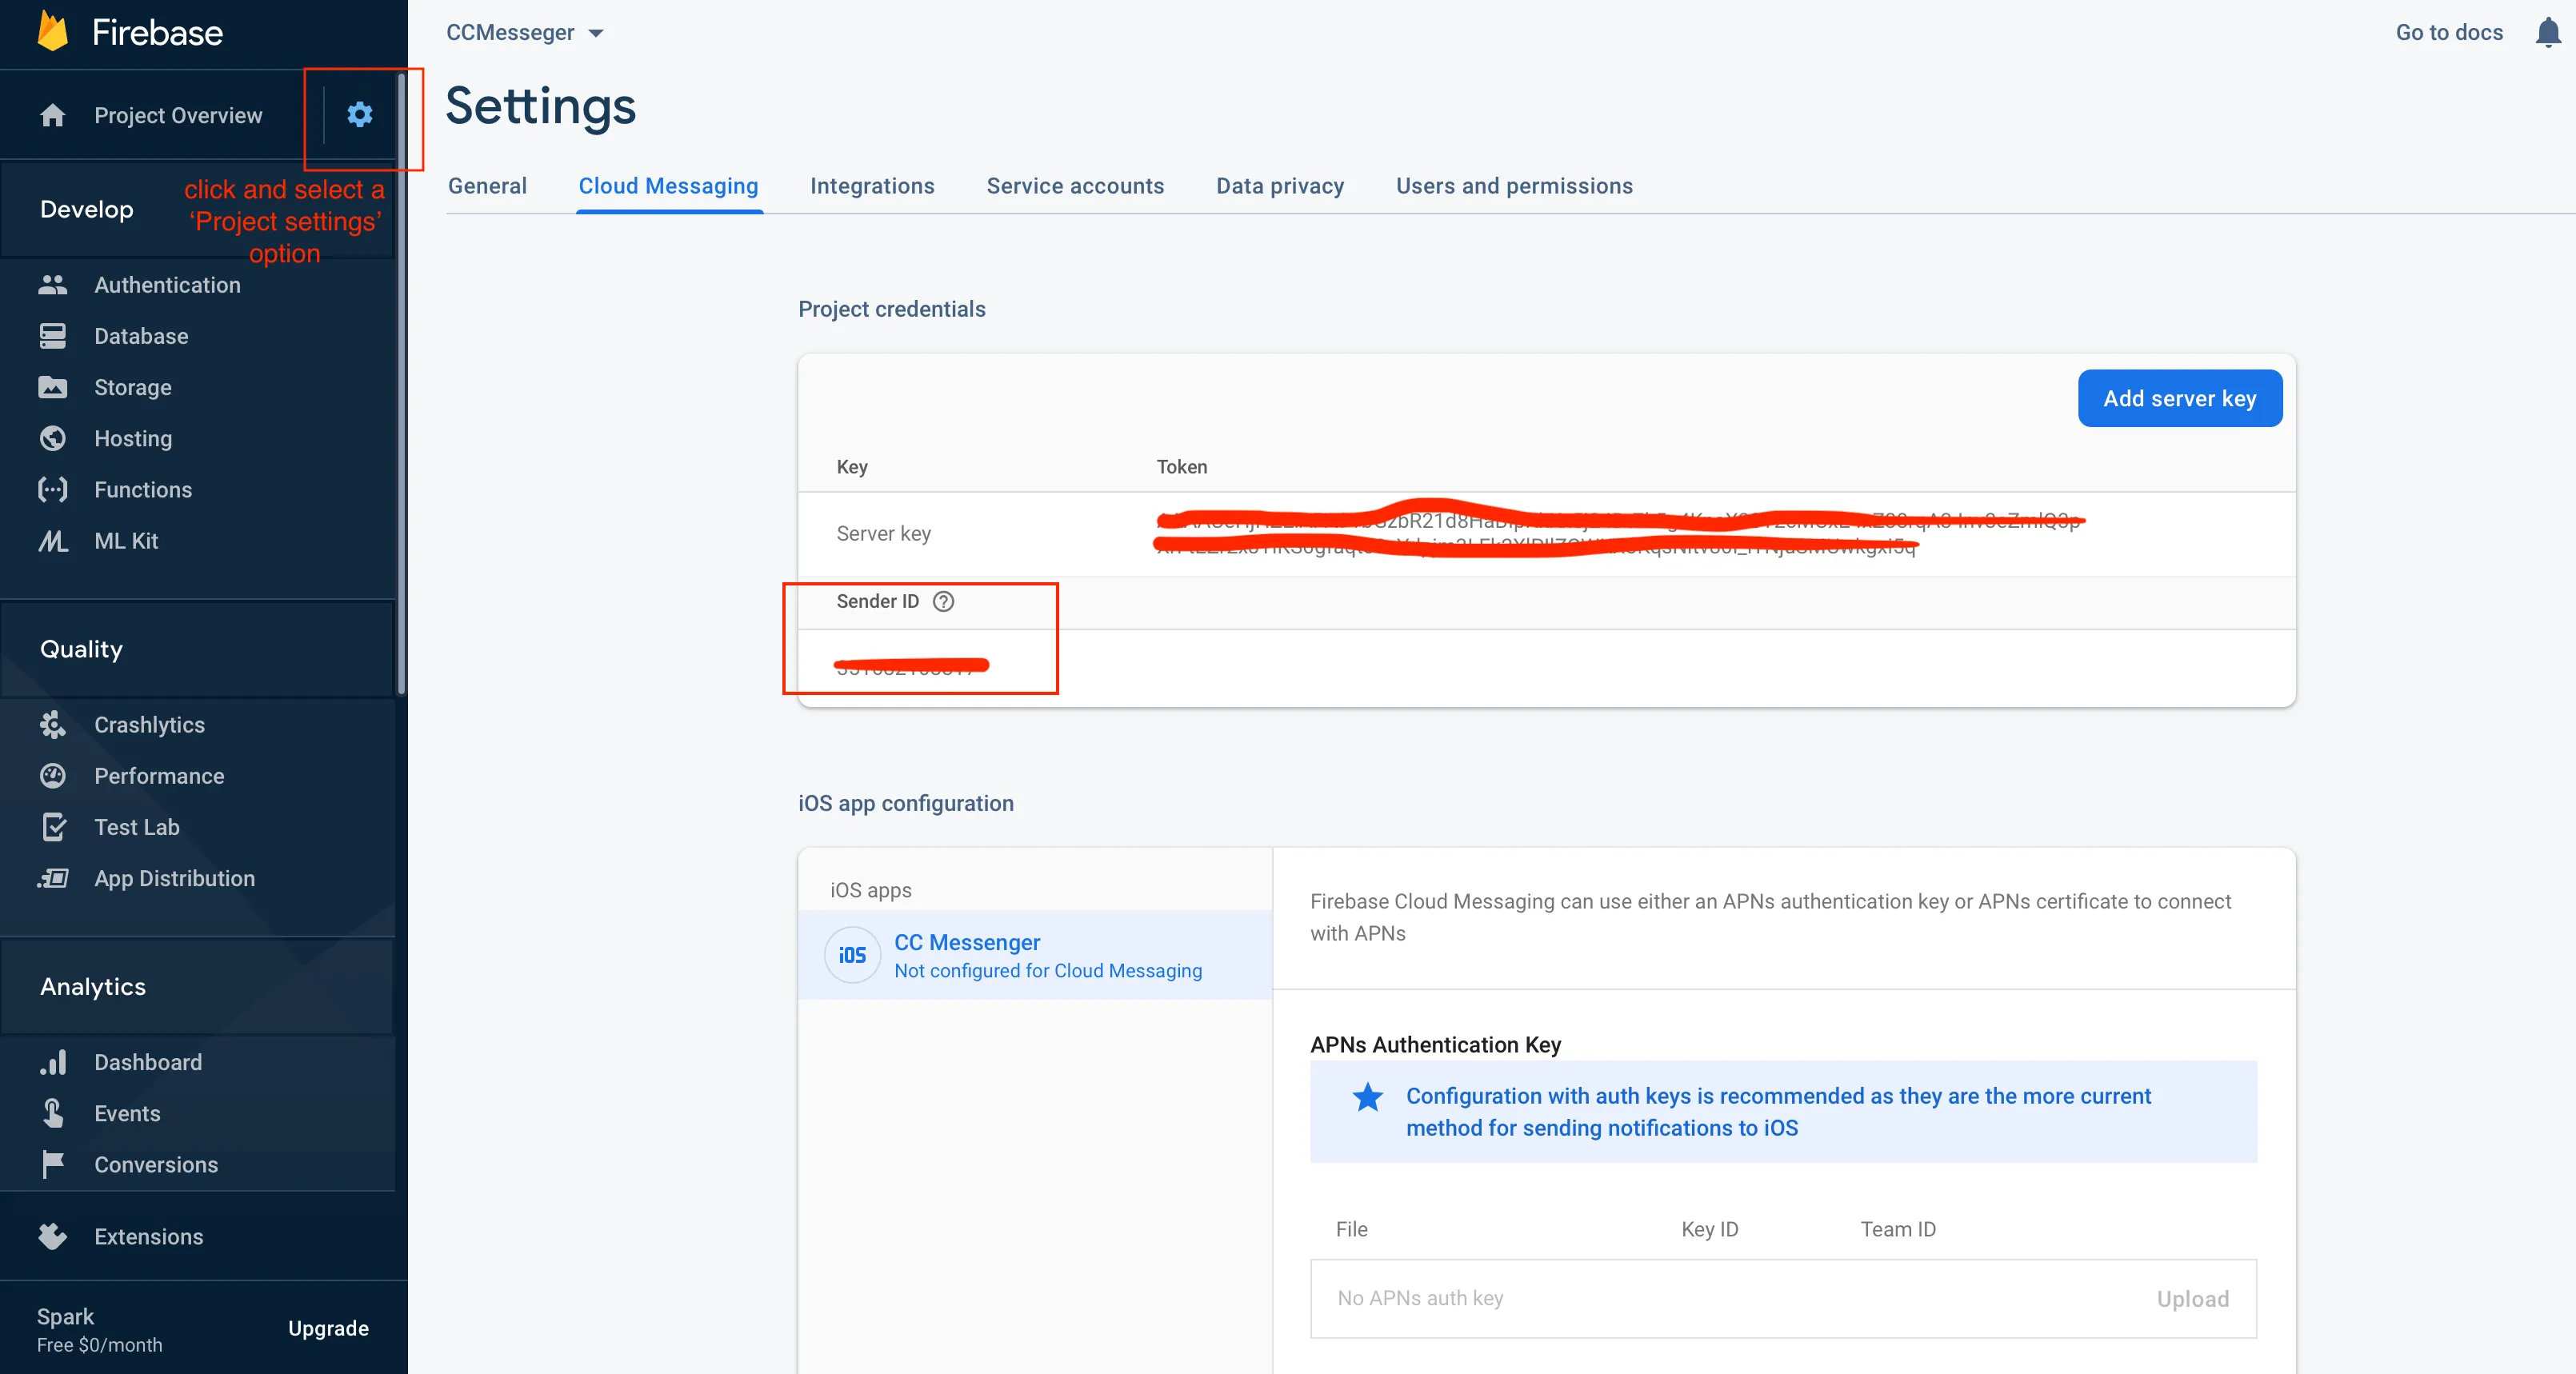Switch to the Service accounts tab
Image resolution: width=2576 pixels, height=1374 pixels.
point(1075,186)
